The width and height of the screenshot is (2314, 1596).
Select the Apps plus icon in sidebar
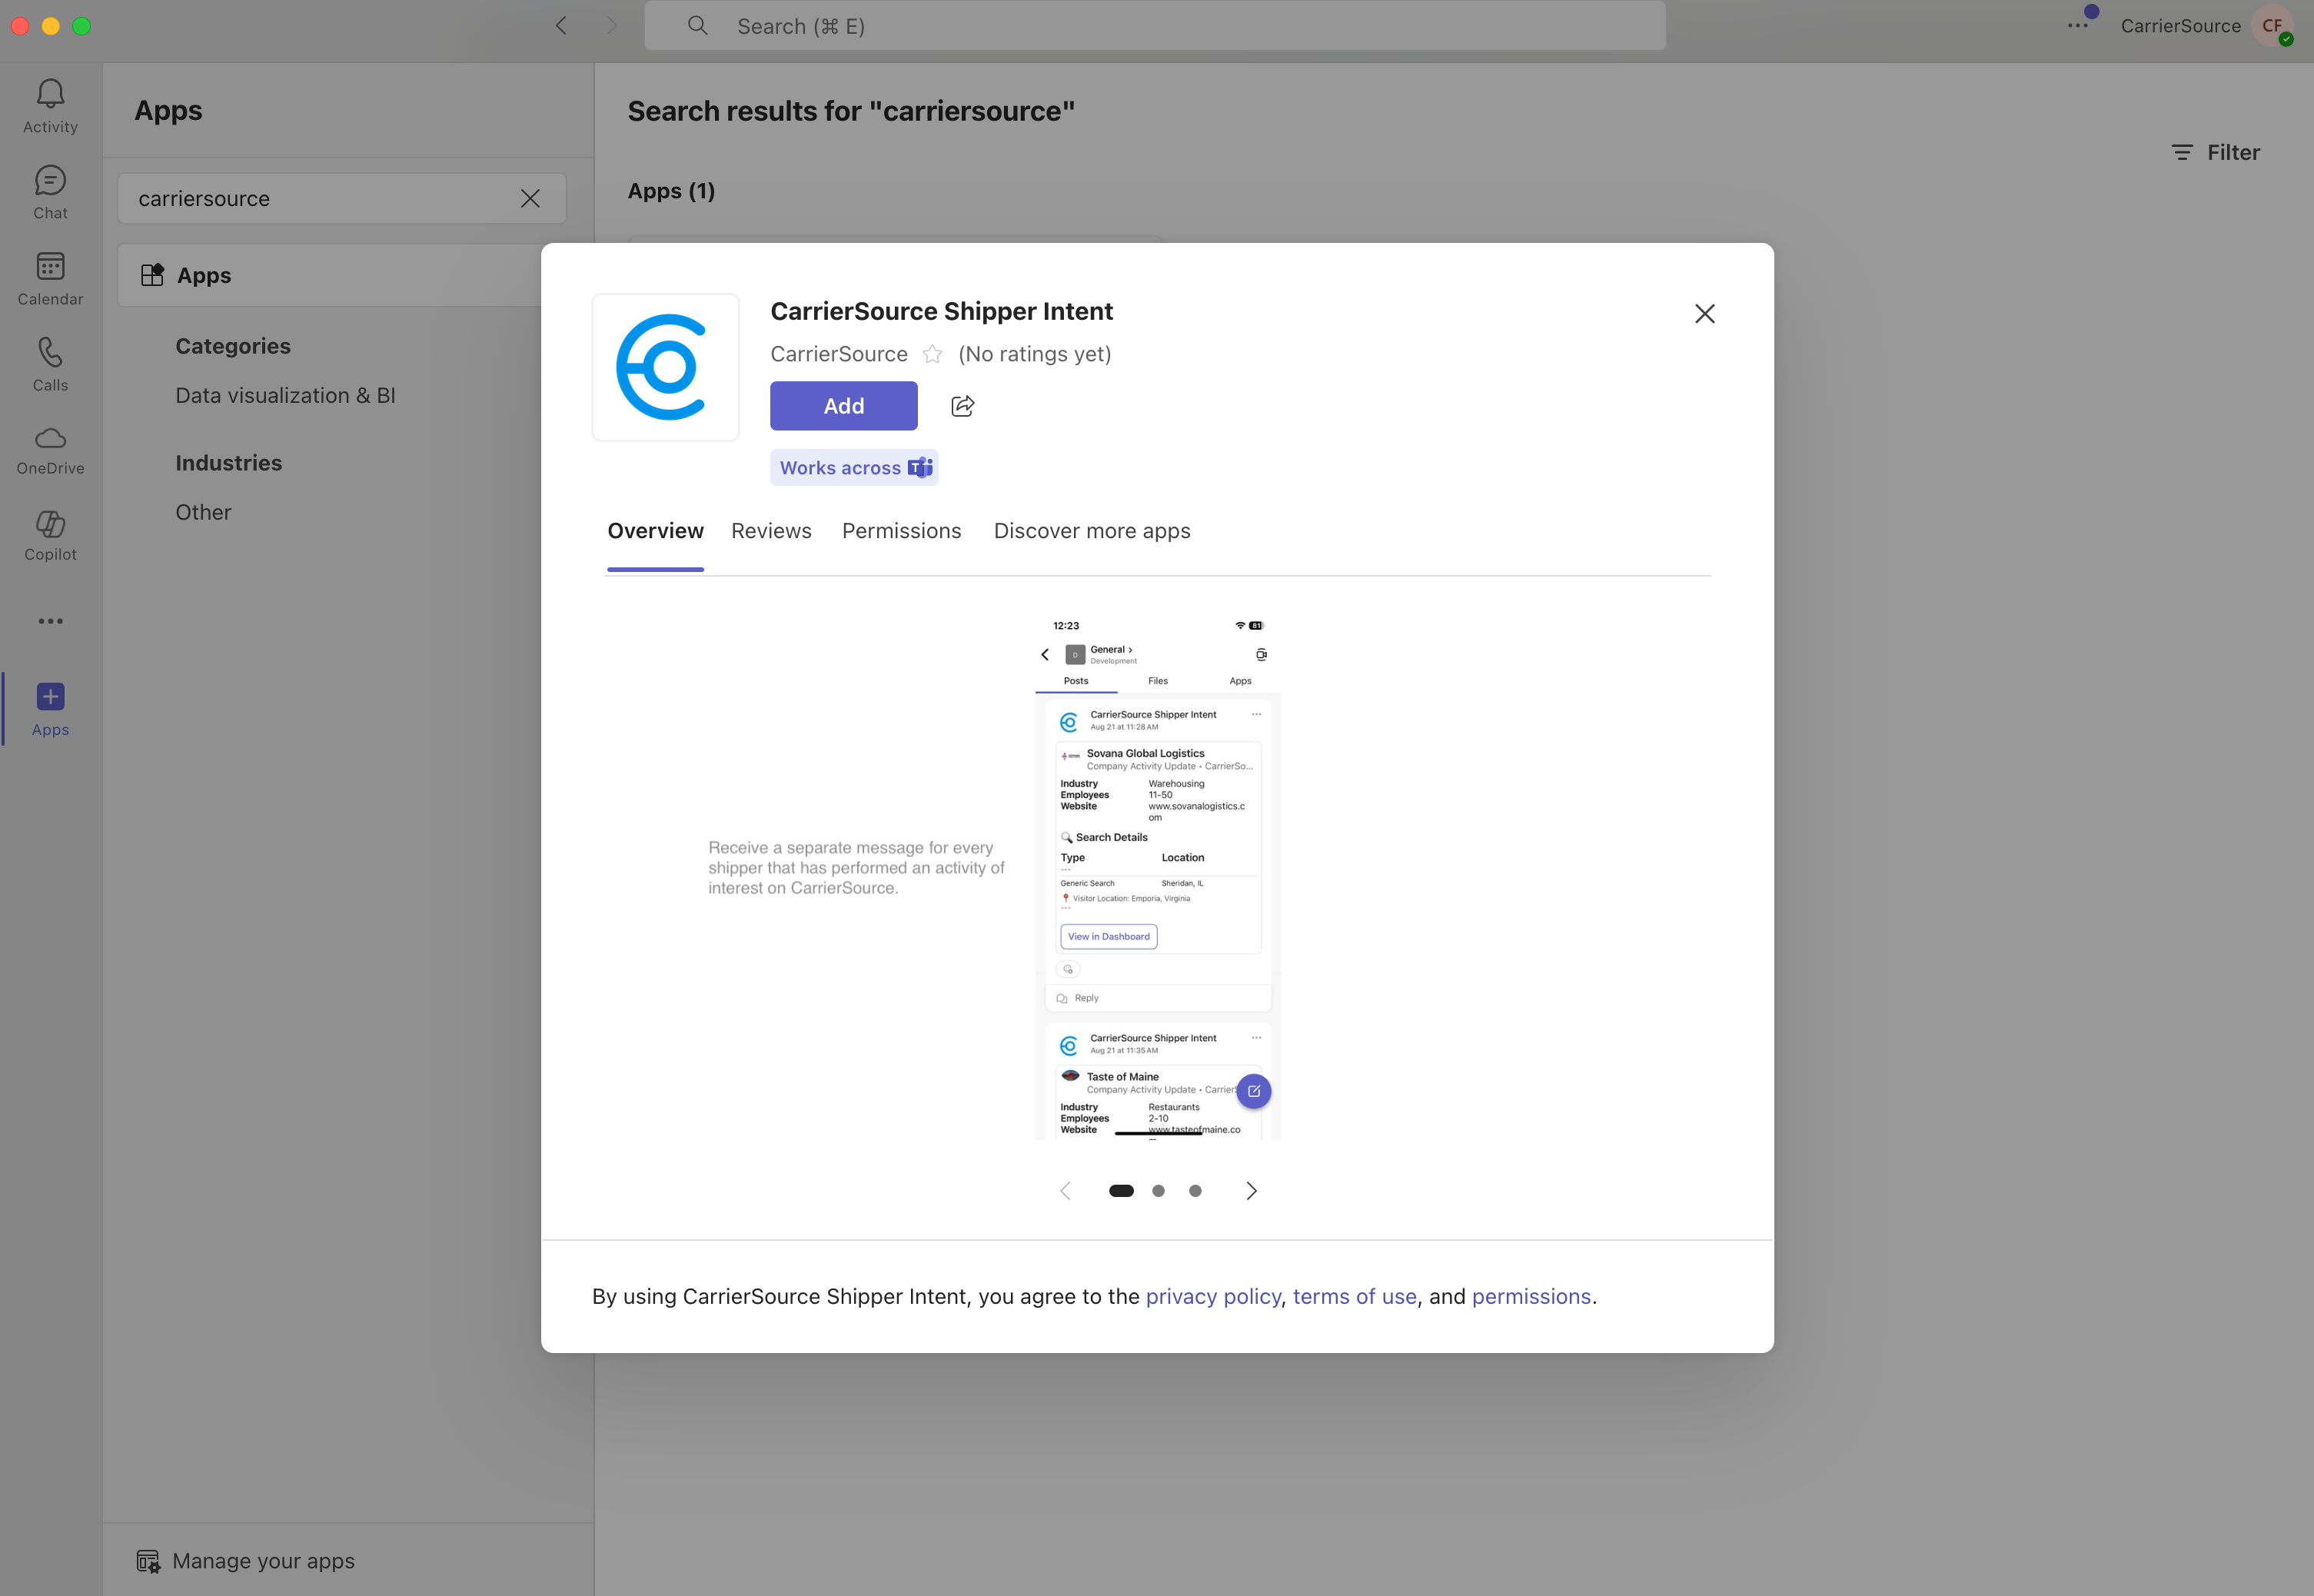tap(50, 696)
